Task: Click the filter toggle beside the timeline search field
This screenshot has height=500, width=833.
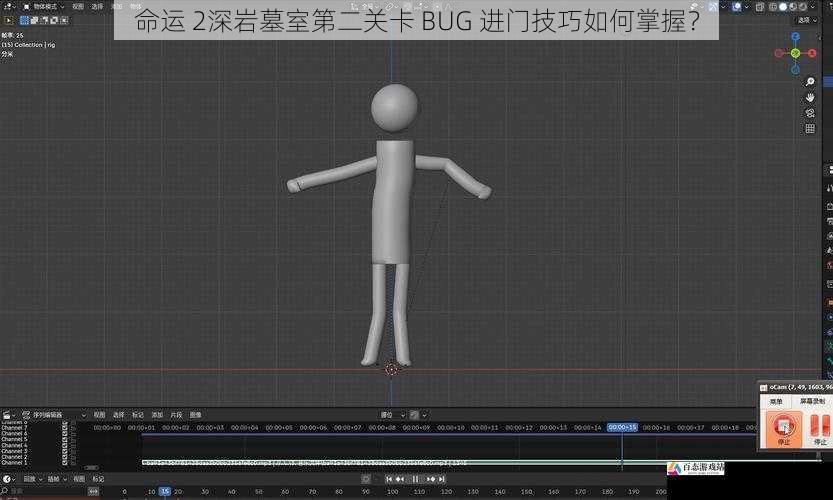Action: (93, 491)
